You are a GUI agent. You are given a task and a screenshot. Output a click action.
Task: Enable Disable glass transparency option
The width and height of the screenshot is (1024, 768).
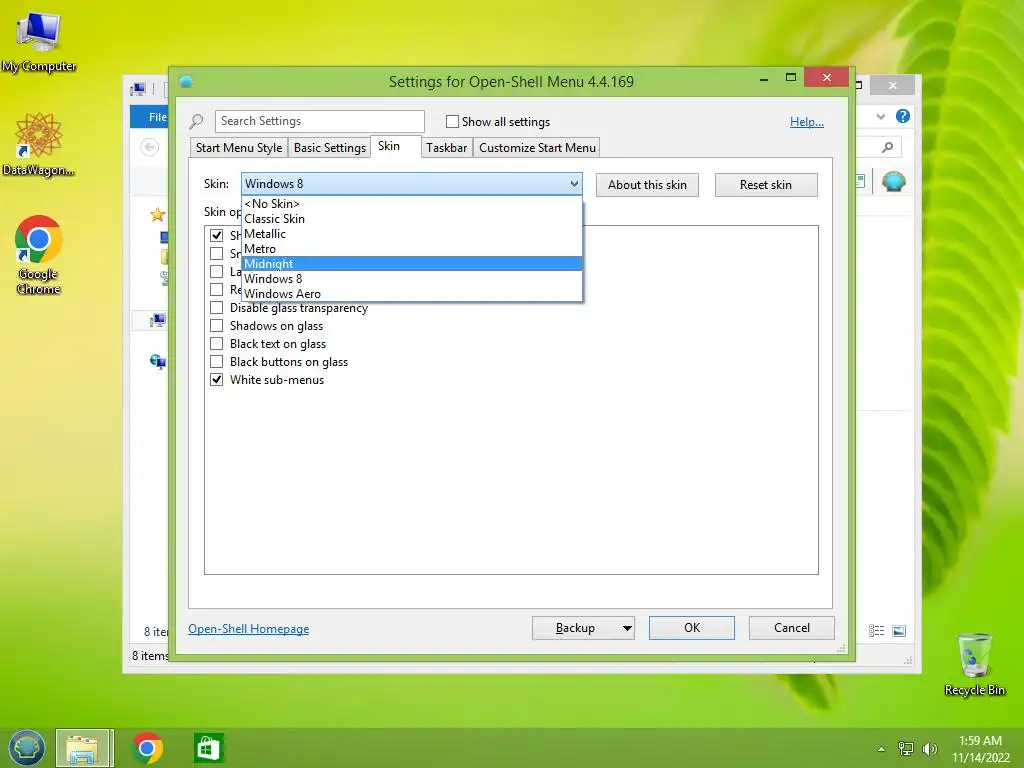216,308
